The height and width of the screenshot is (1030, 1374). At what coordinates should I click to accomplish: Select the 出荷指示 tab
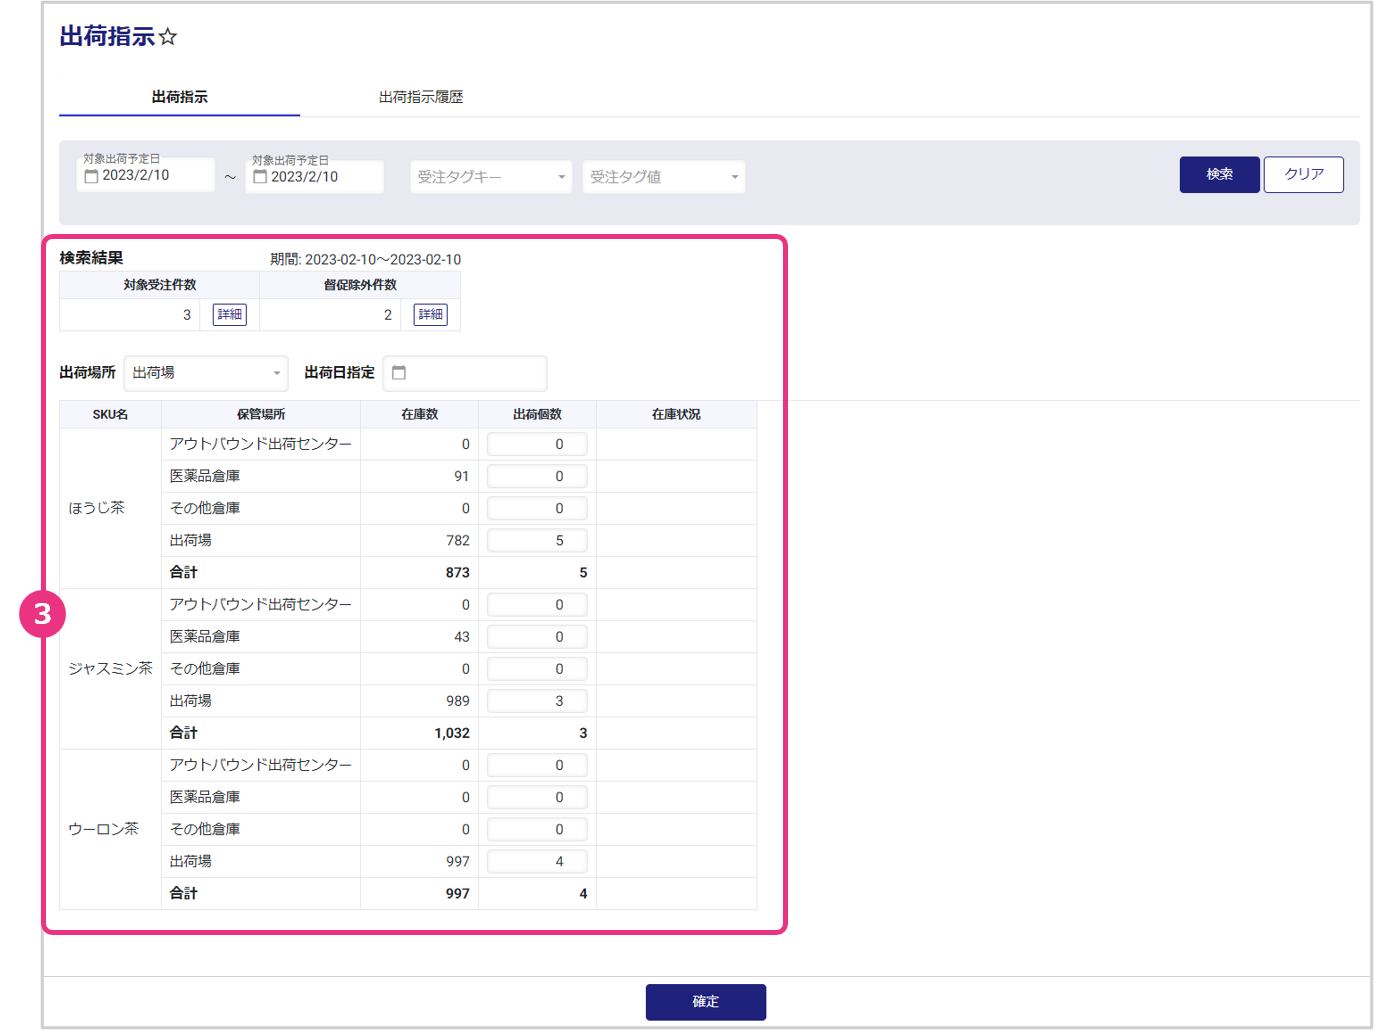click(x=180, y=97)
